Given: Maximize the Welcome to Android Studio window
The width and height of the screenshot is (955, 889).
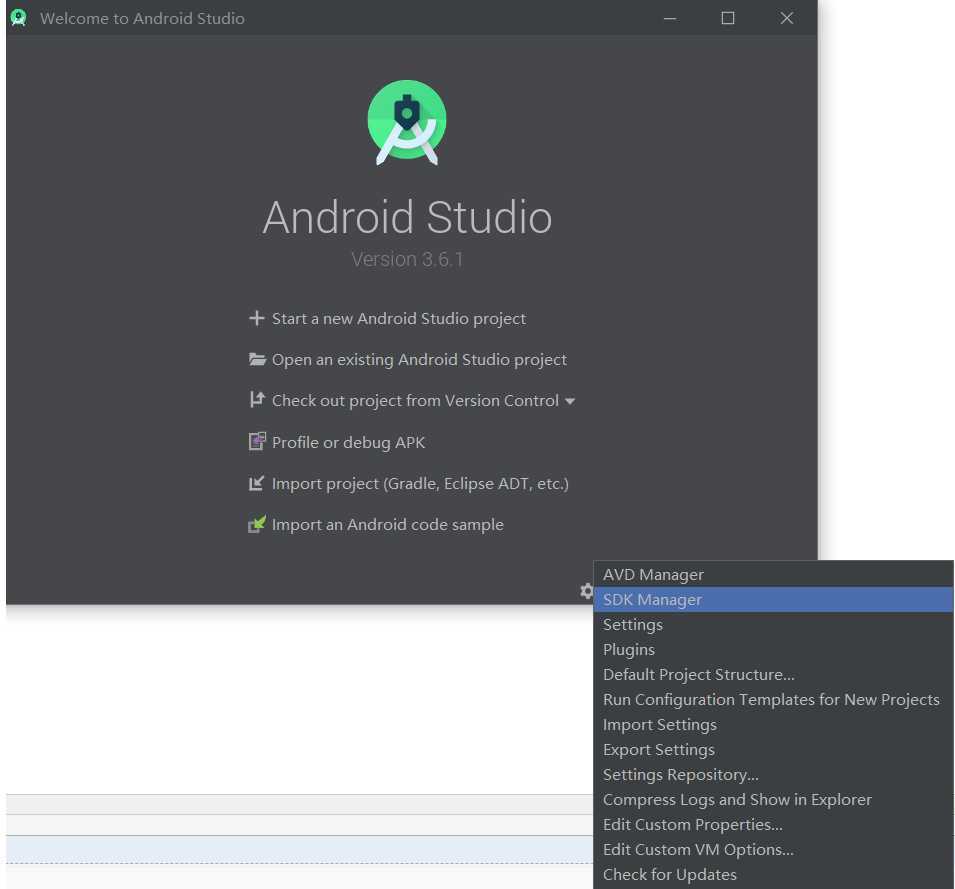Looking at the screenshot, I should 728,18.
